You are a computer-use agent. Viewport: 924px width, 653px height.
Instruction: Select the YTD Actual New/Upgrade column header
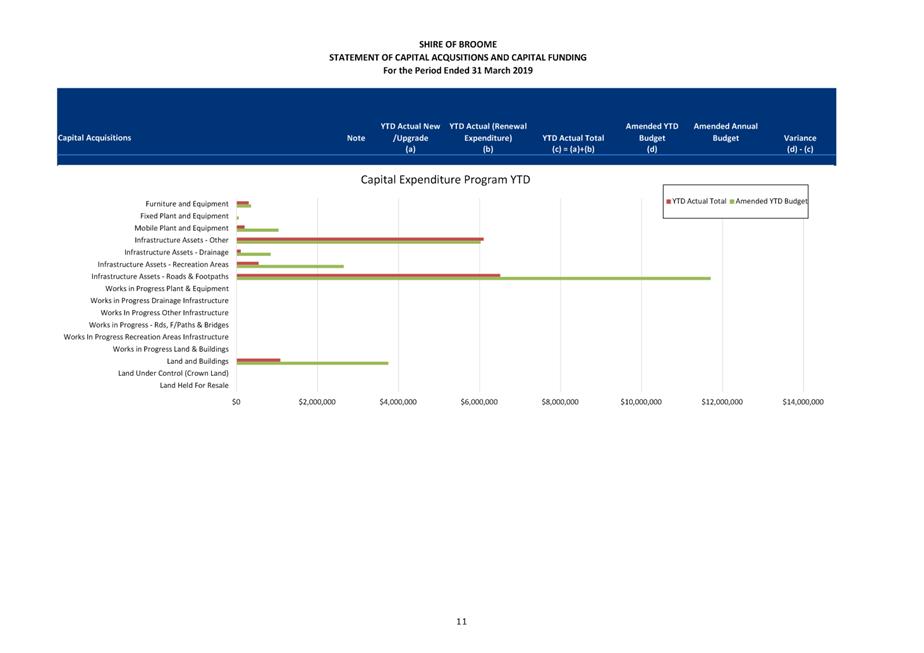click(x=410, y=138)
